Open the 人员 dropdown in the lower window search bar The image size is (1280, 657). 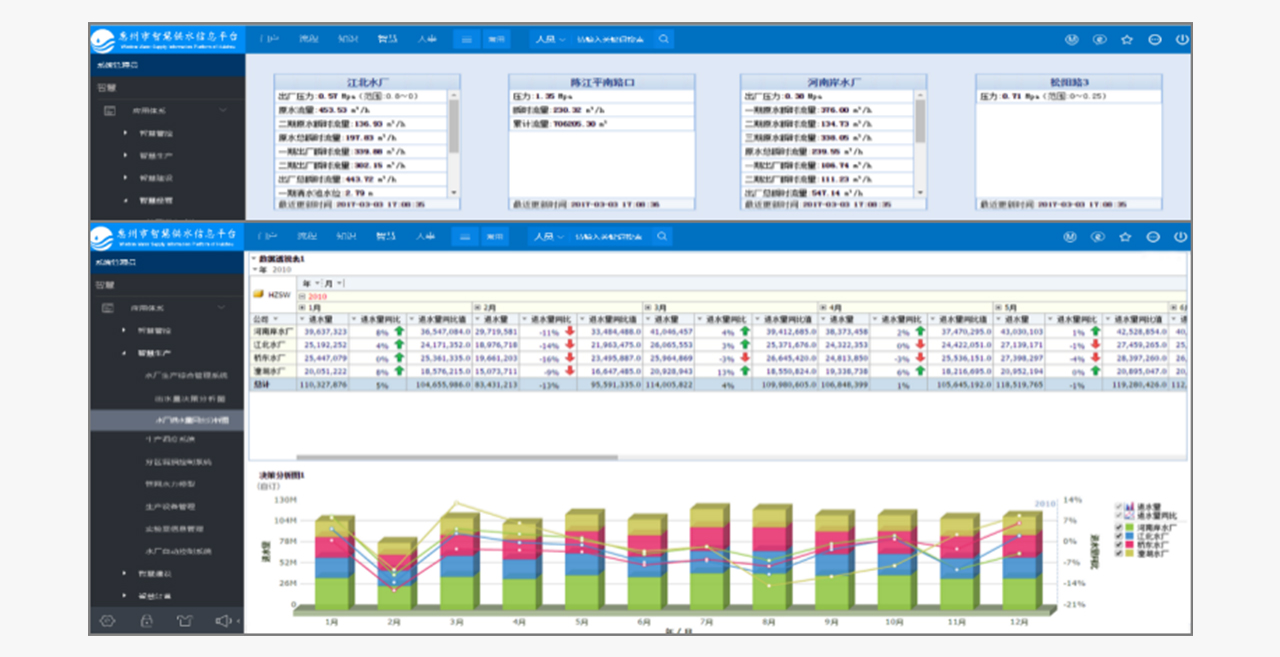548,237
